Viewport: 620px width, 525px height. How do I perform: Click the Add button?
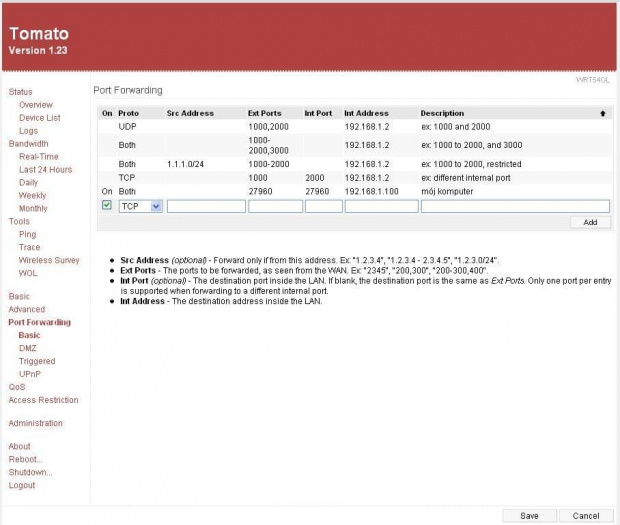590,222
